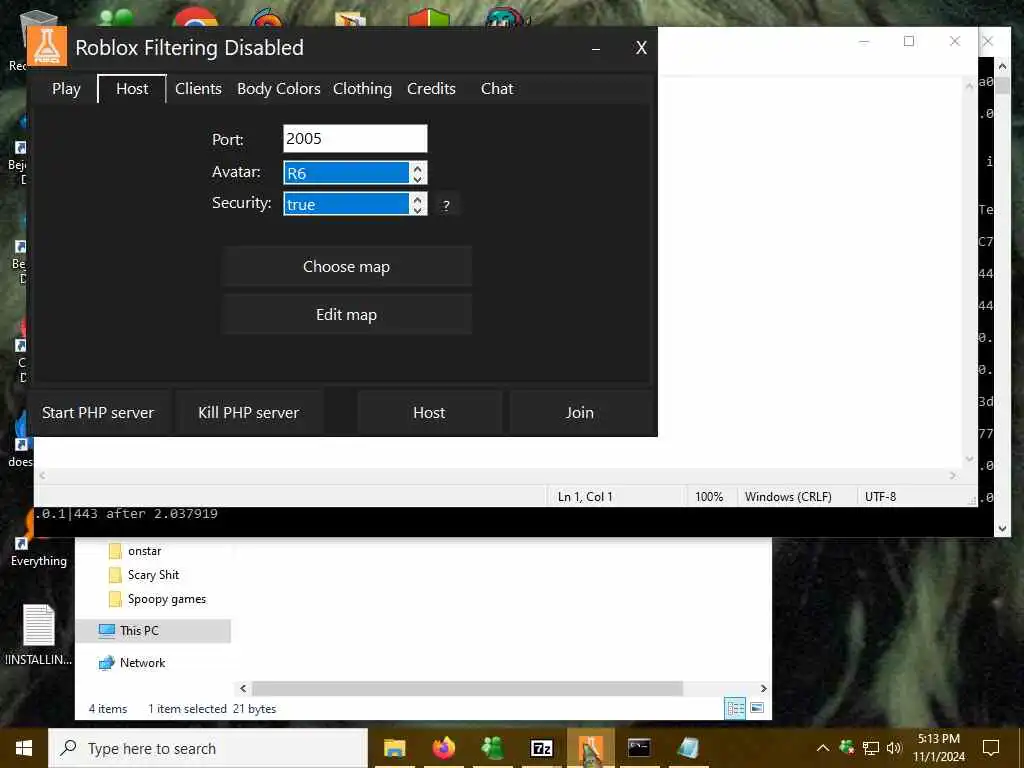Click the Security spinner up arrow
1024x768 pixels.
[x=418, y=199]
